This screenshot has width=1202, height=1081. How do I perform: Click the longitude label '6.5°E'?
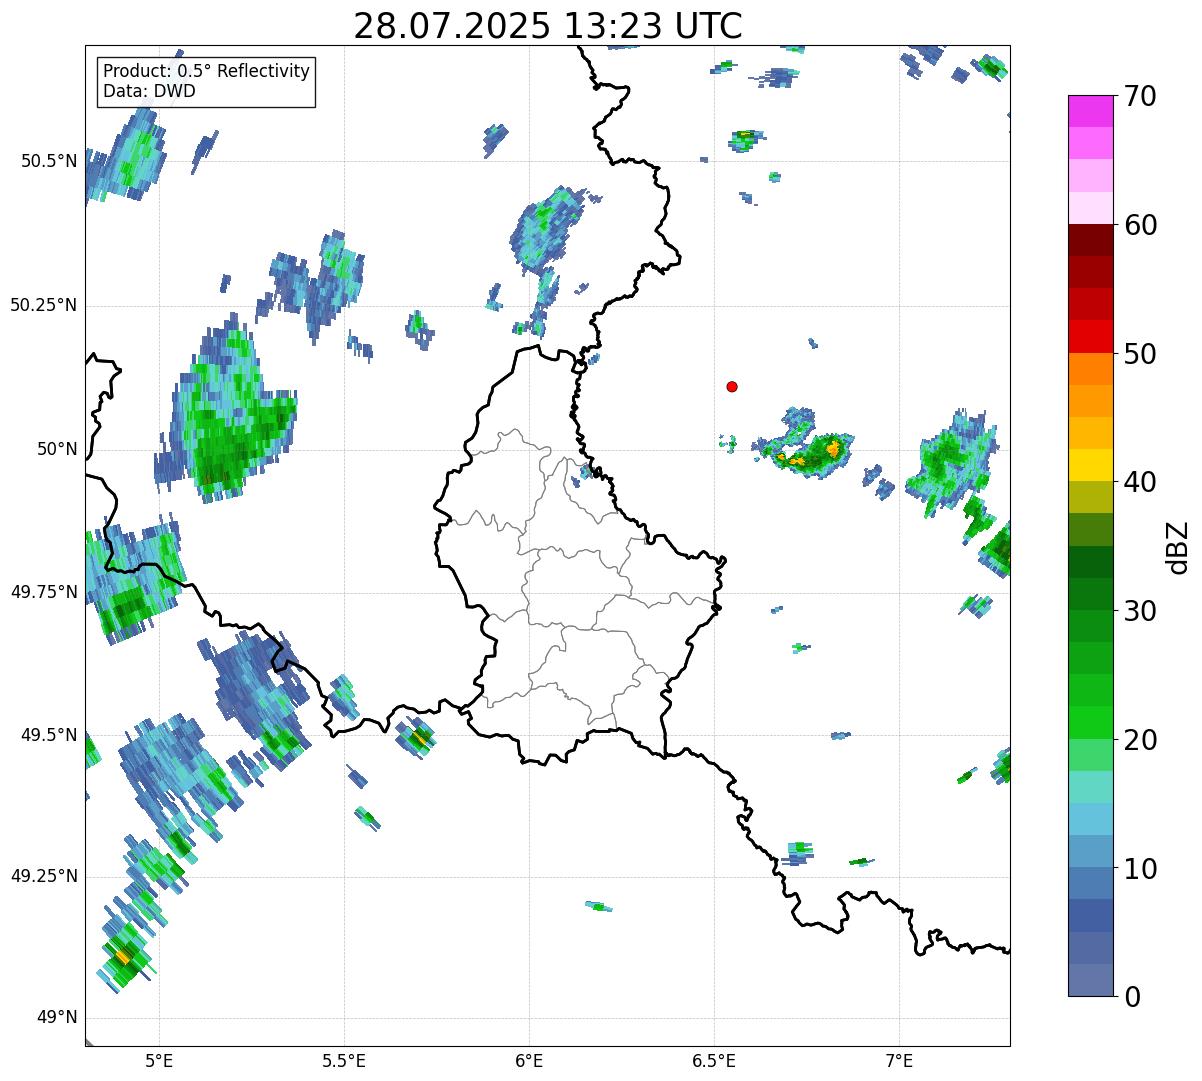pos(714,1060)
